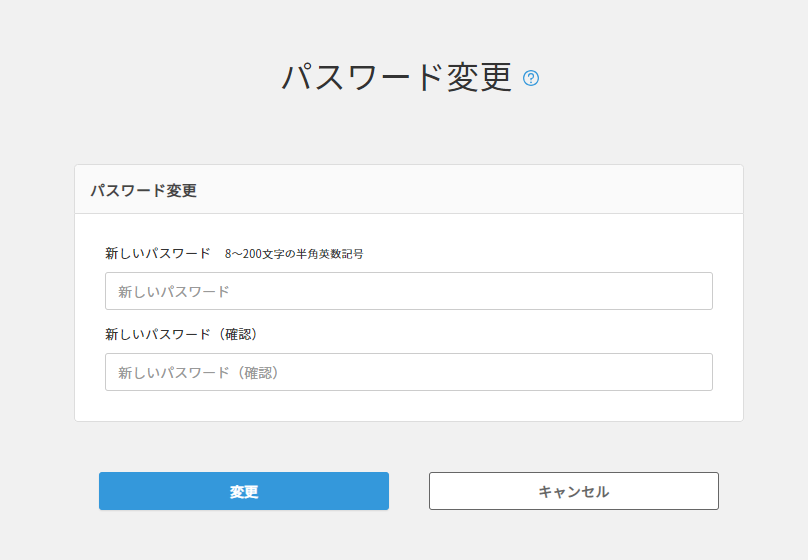Focus the 新しいパスワード input field
Image resolution: width=808 pixels, height=560 pixels.
click(x=409, y=291)
